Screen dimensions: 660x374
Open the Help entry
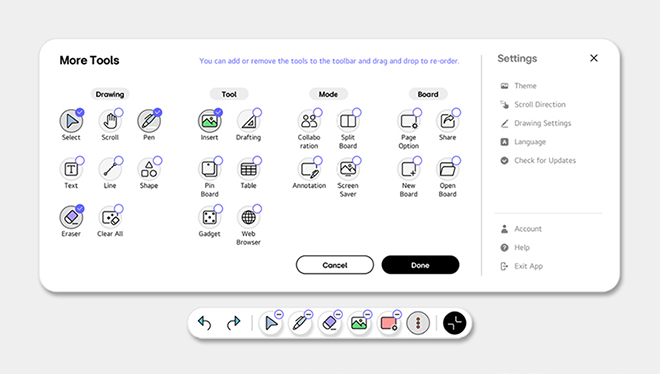click(x=515, y=247)
